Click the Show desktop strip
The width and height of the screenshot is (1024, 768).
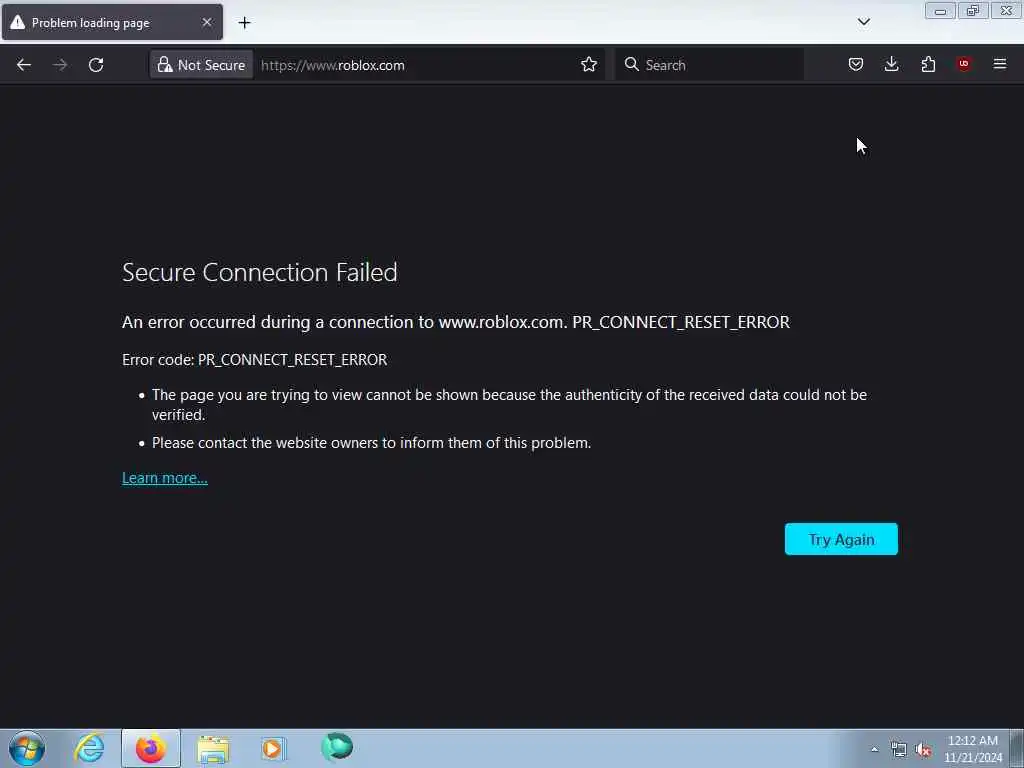pos(1017,749)
